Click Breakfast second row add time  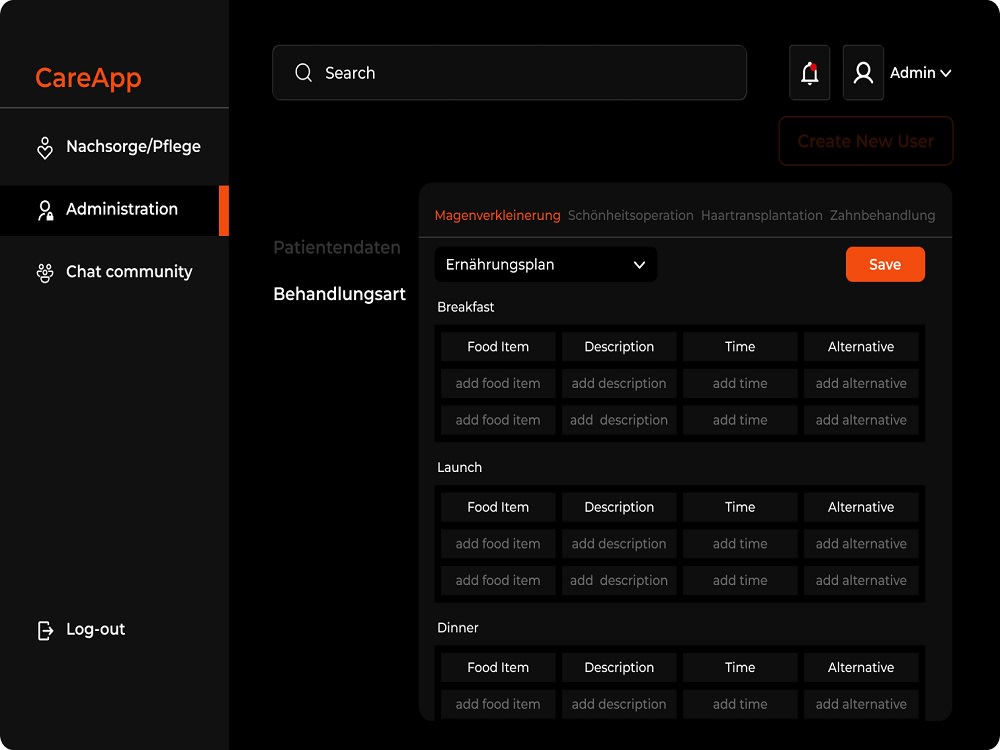pos(740,420)
